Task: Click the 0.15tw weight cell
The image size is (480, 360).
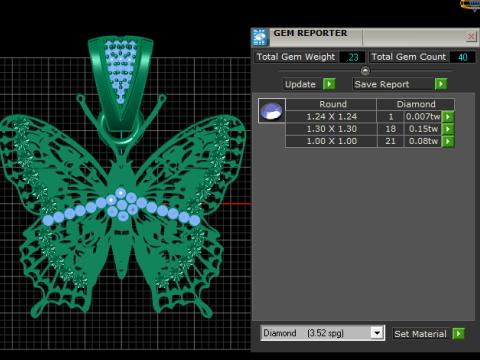Action: point(423,129)
